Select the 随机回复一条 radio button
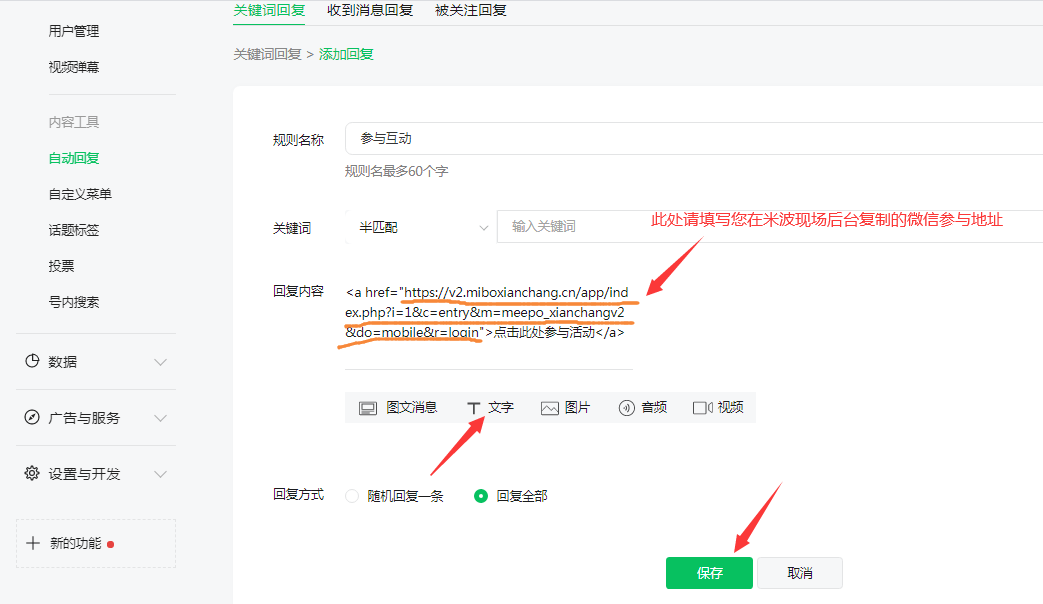Screen dimensions: 1043x604 click(x=352, y=496)
